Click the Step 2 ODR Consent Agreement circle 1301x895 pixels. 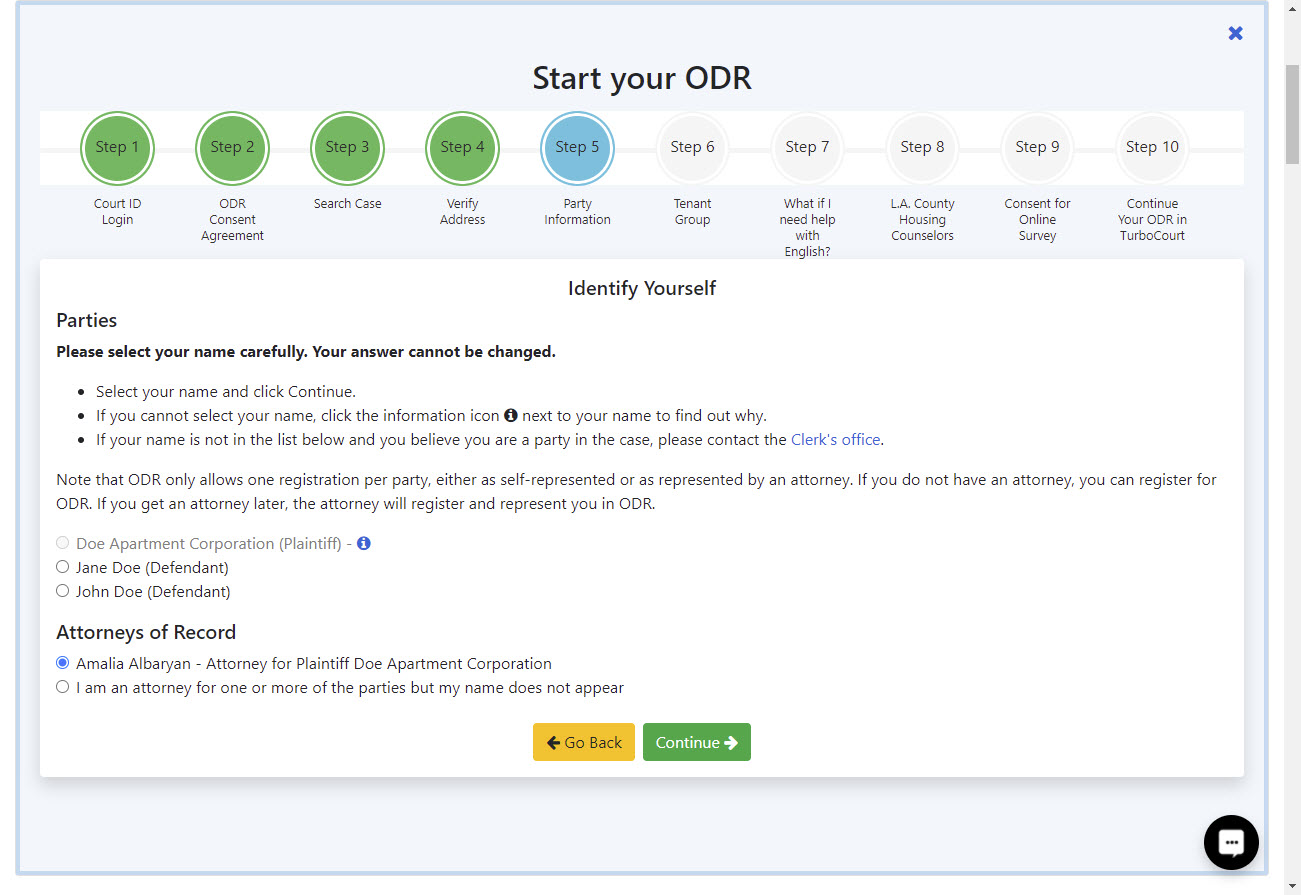232,147
